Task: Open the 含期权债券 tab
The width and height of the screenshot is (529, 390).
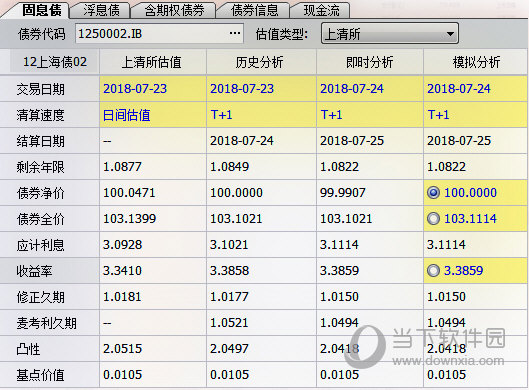Action: tap(174, 10)
